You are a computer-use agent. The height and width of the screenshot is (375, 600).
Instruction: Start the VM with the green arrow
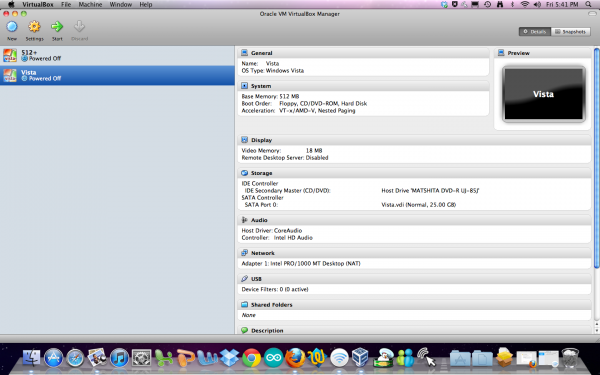(57, 27)
